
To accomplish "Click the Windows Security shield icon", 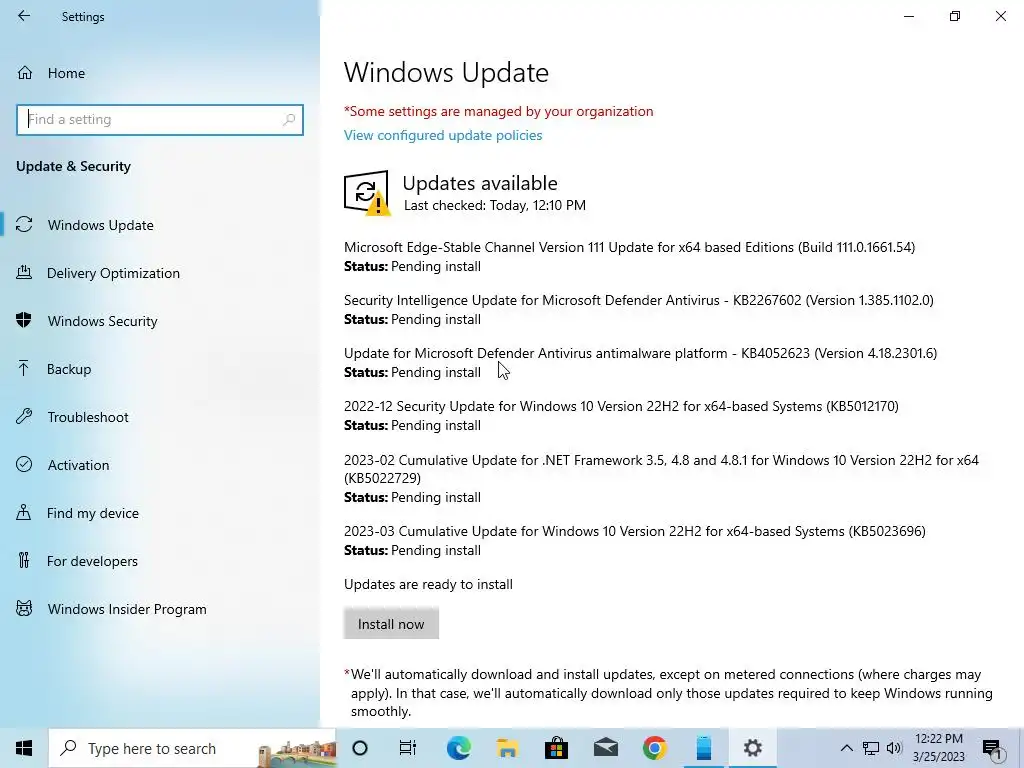I will [24, 320].
